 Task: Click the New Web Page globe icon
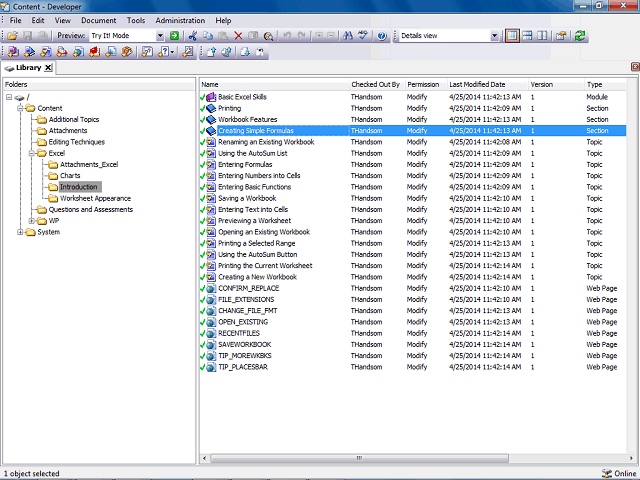pyautogui.click(x=78, y=52)
